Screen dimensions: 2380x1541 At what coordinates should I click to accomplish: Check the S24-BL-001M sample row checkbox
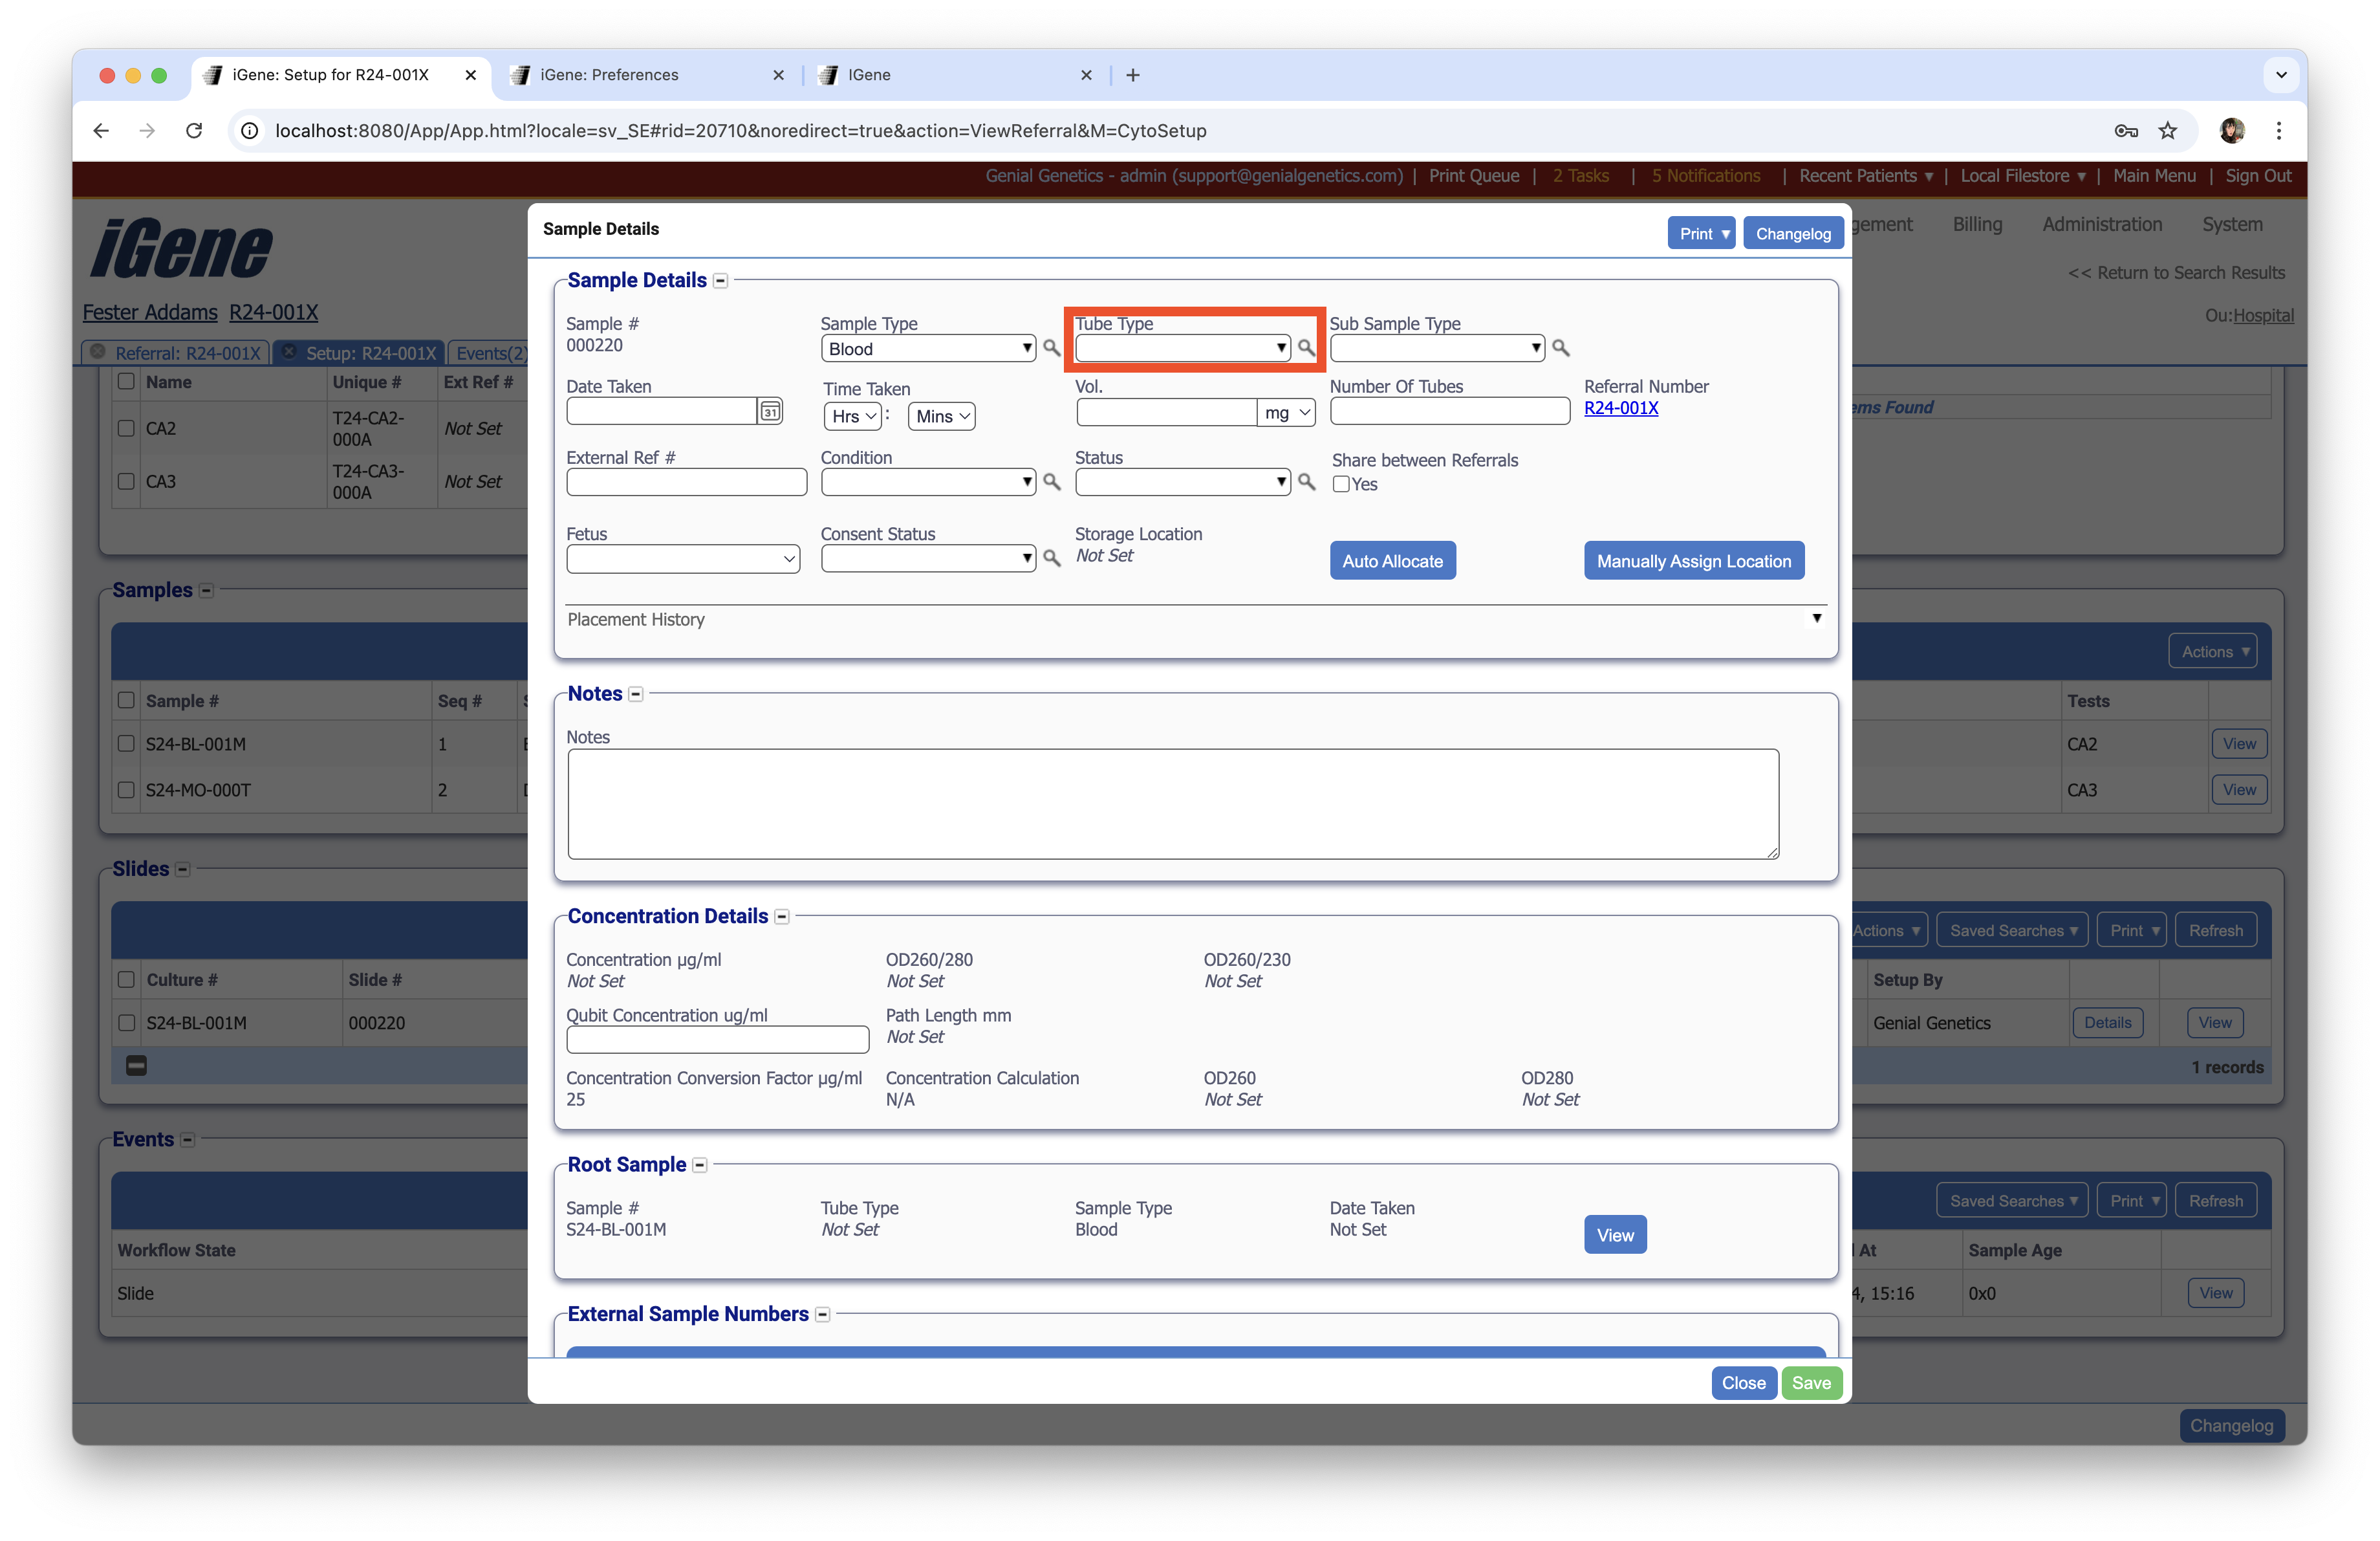pos(126,743)
